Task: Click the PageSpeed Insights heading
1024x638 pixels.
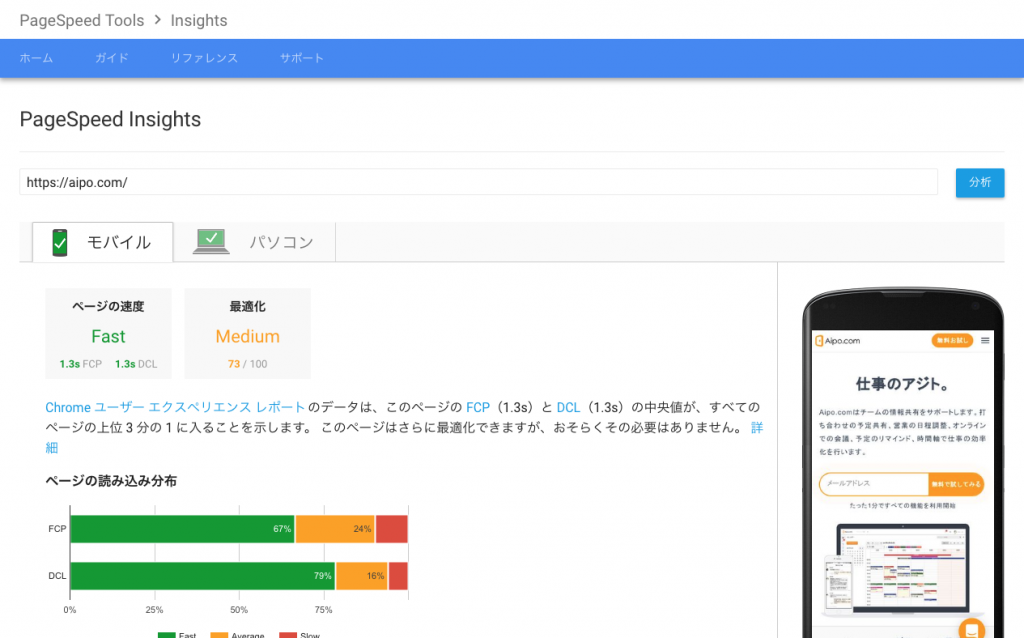Action: tap(110, 120)
